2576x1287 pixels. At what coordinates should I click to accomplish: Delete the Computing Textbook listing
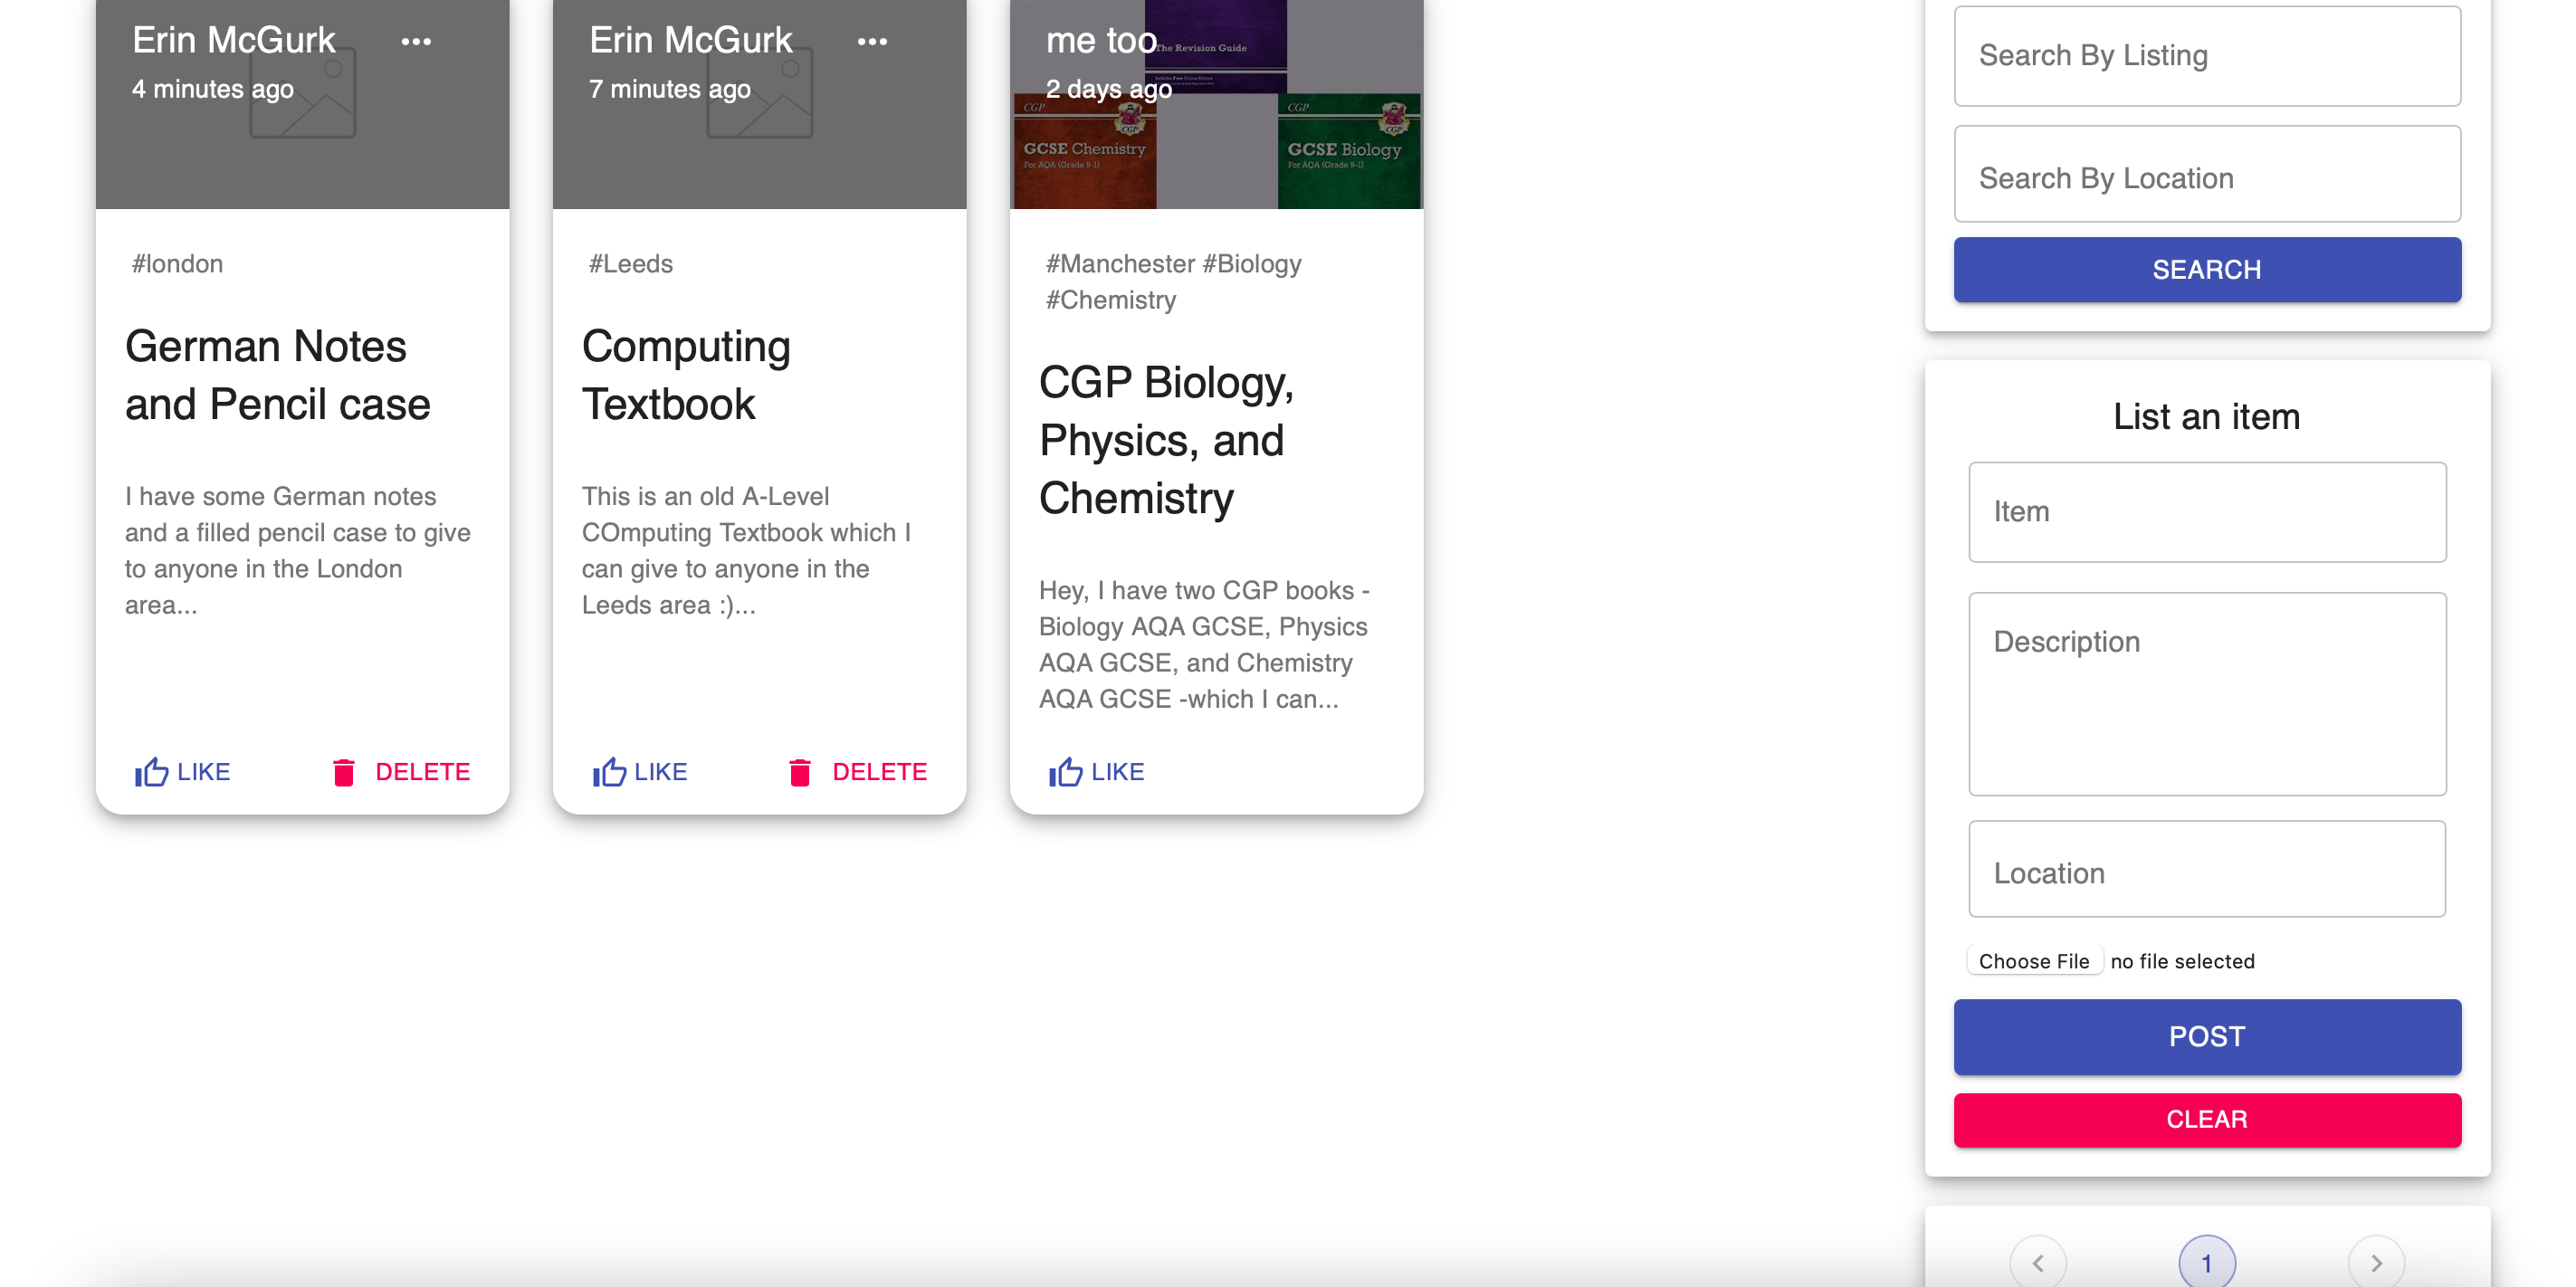[x=858, y=771]
